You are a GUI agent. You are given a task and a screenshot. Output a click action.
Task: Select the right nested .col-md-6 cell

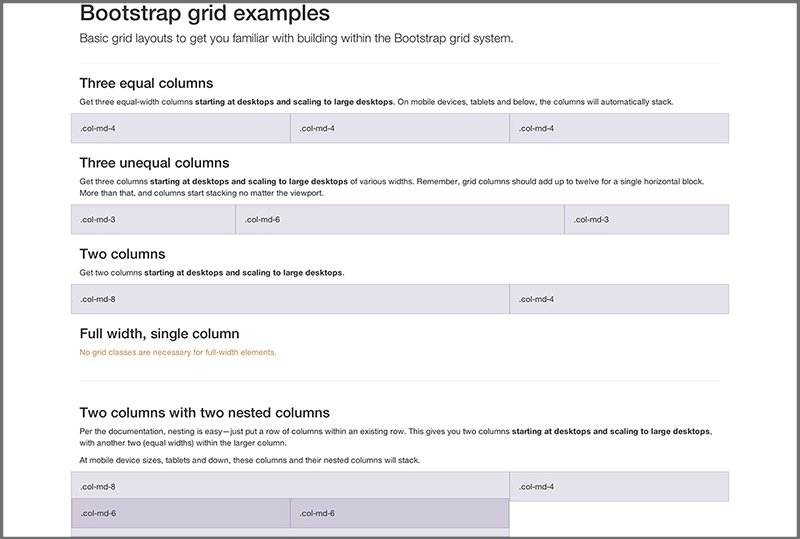(400, 513)
